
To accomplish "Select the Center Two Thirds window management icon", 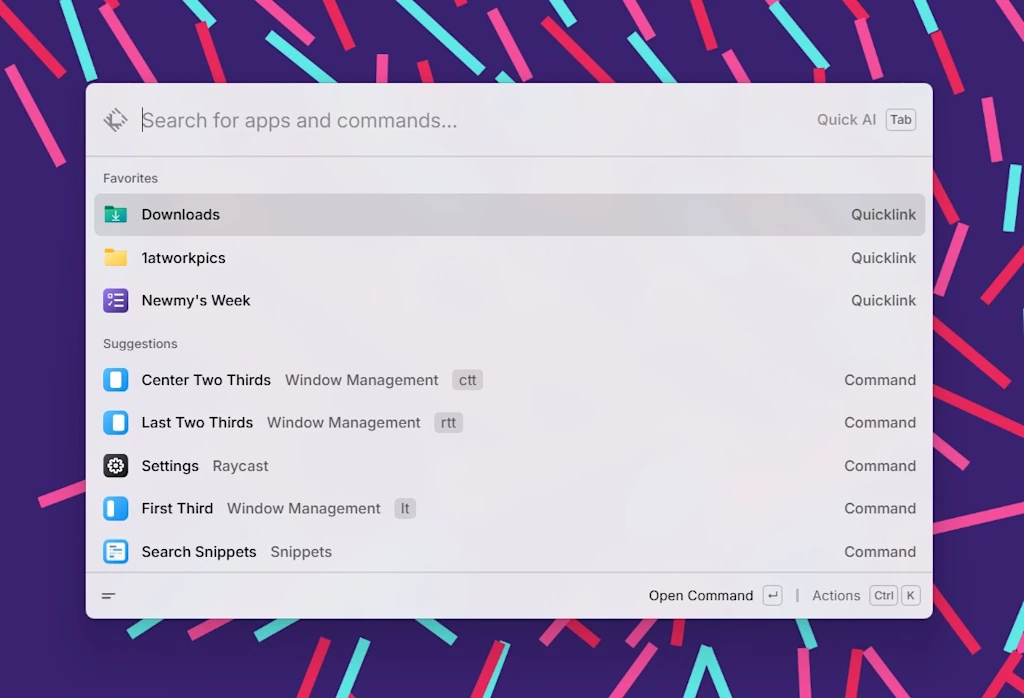I will point(115,380).
